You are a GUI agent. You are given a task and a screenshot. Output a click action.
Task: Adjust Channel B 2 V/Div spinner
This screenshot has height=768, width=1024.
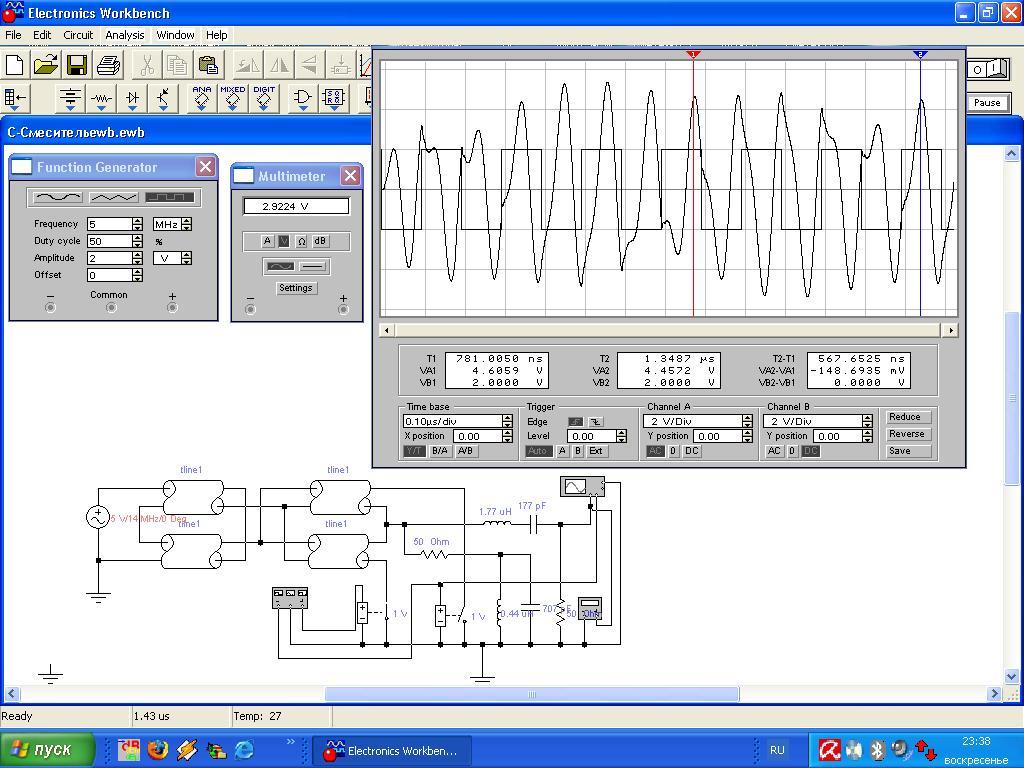(867, 421)
